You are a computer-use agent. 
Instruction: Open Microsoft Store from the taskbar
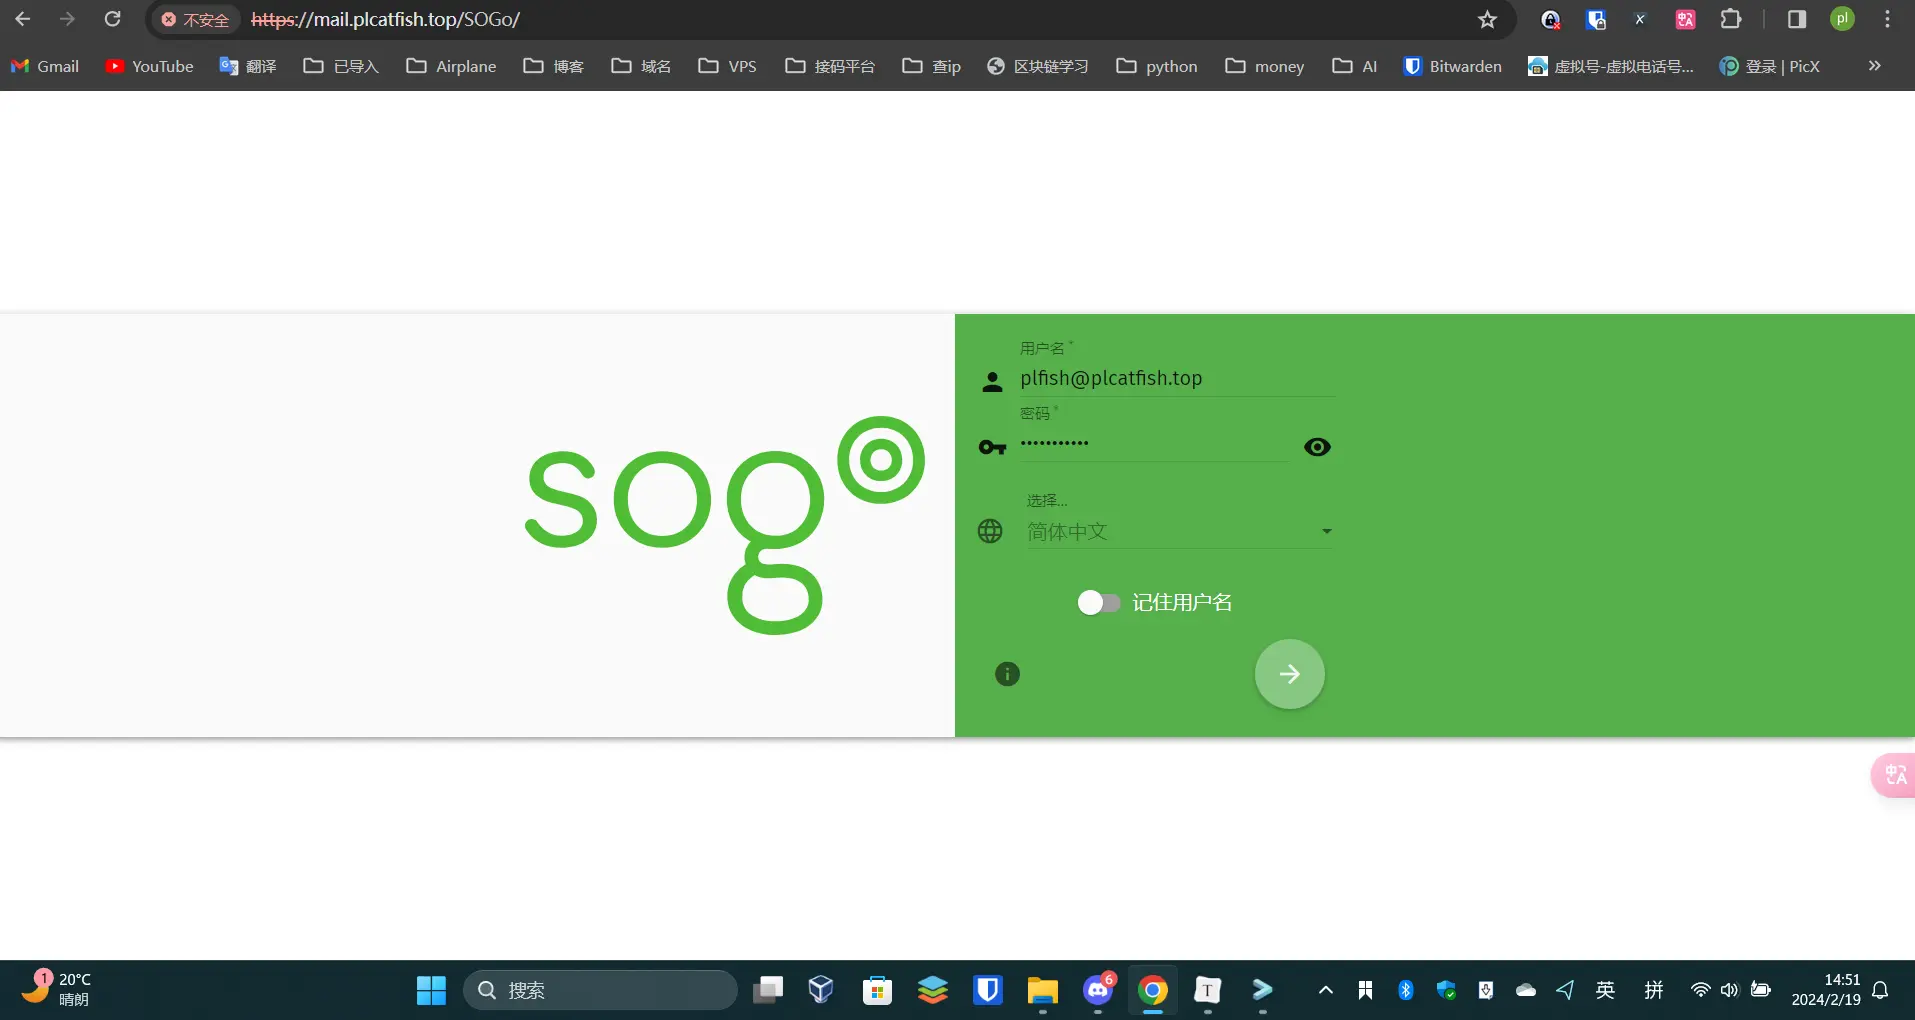tap(877, 990)
